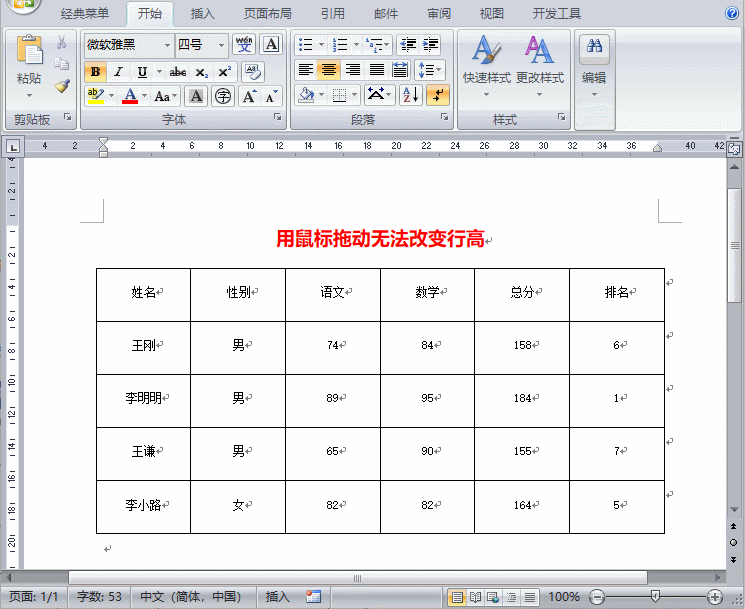Click the character shading A icon
Viewport: 745px width, 609px height.
click(x=196, y=96)
